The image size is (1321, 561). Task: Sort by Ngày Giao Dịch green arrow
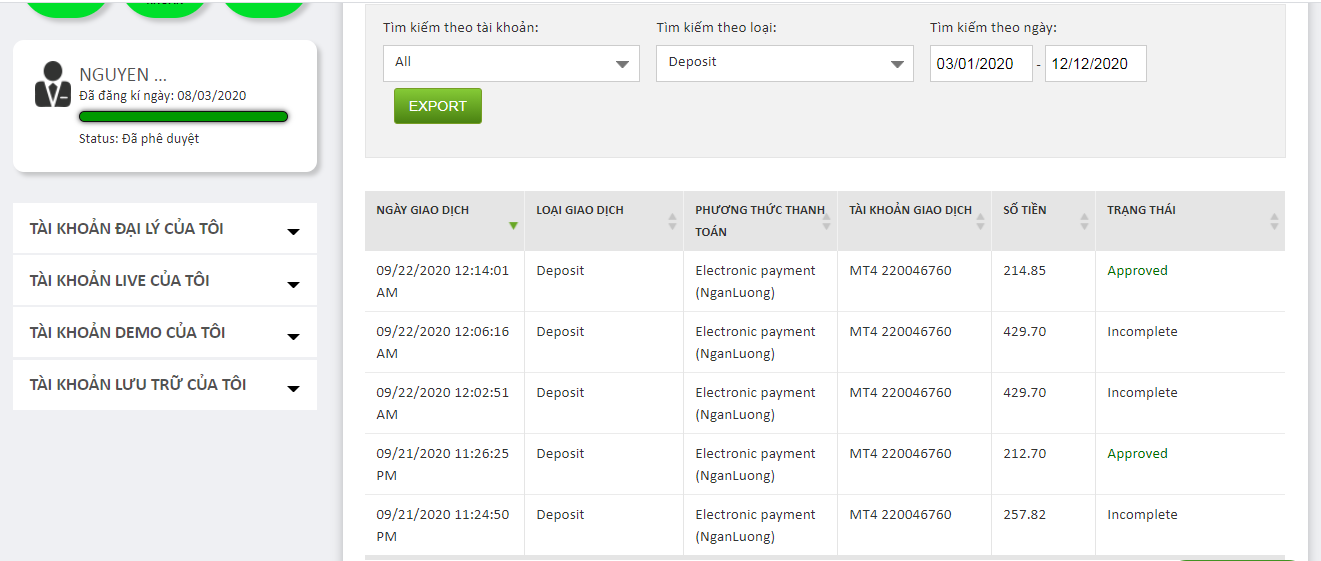point(513,225)
